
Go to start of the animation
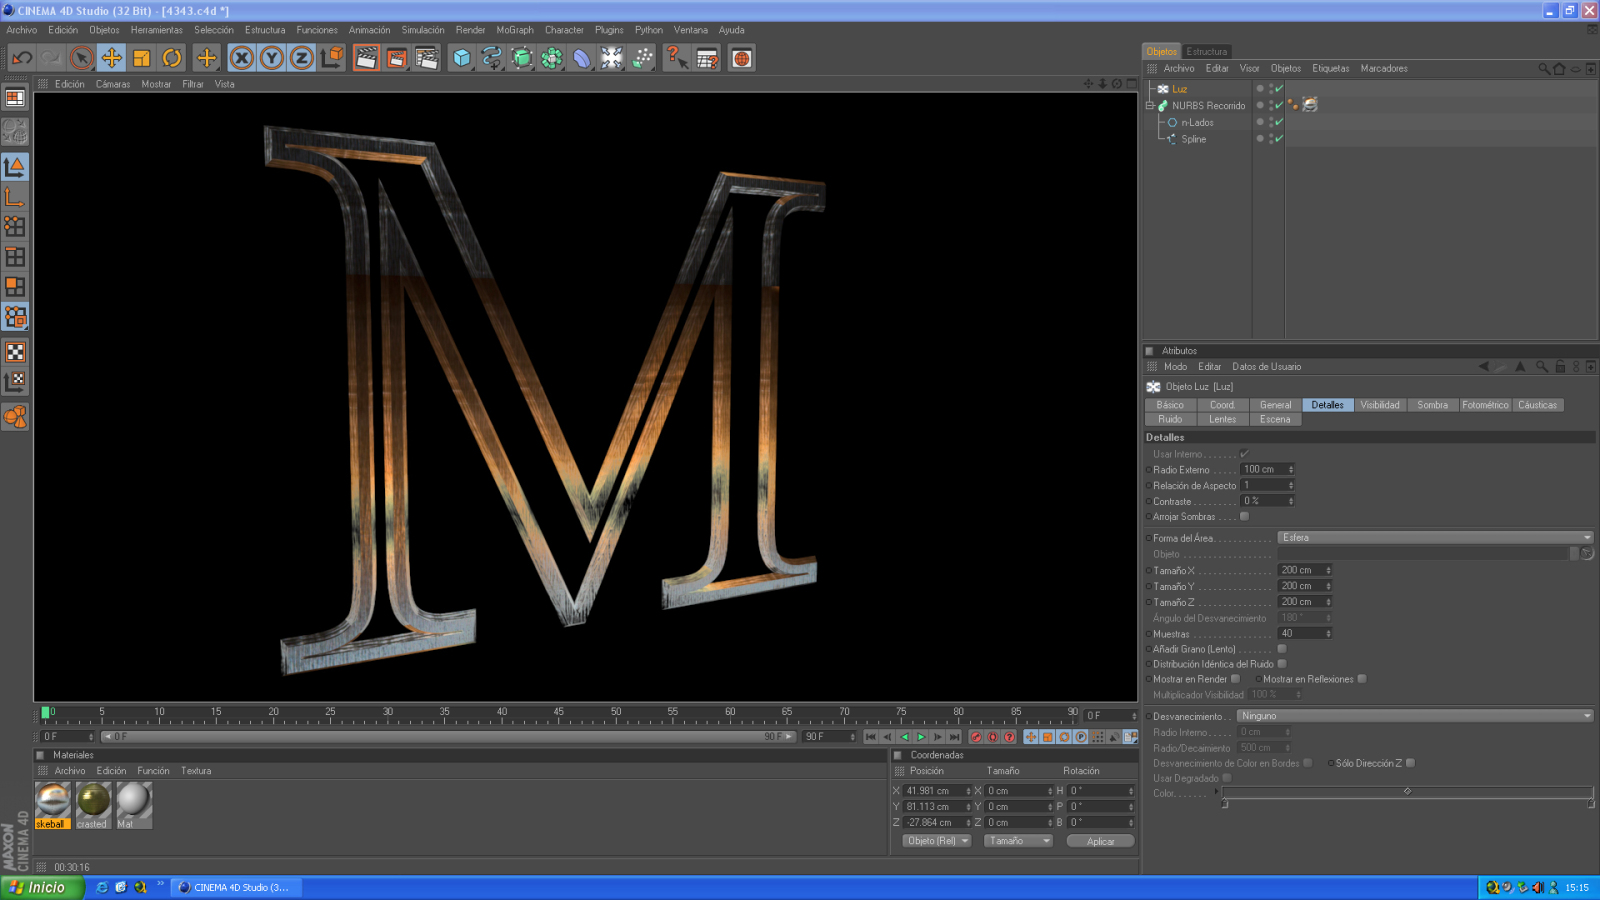871,737
